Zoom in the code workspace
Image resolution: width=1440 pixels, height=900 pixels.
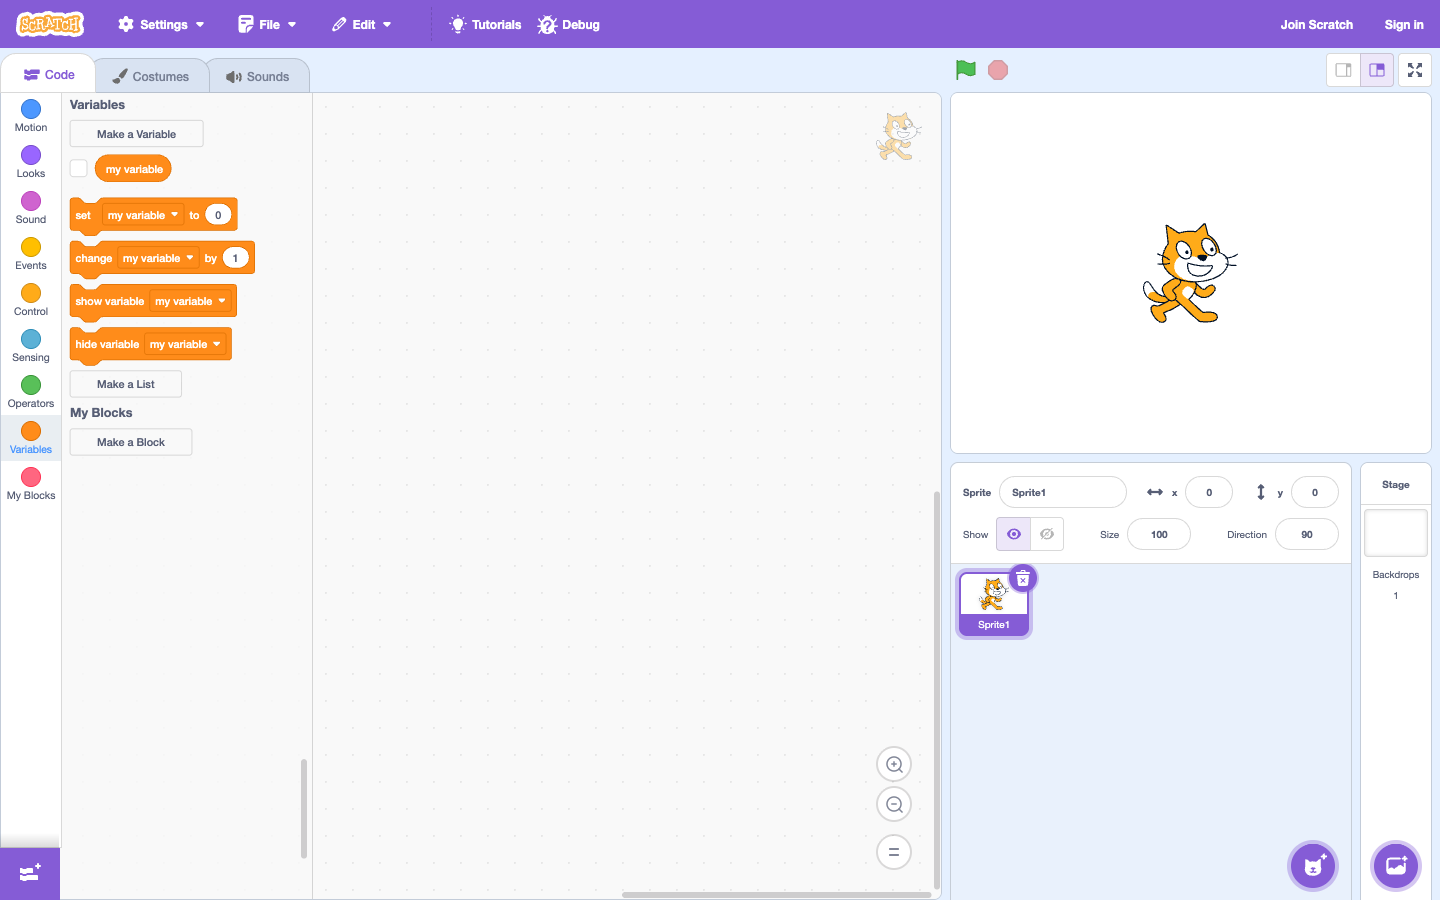[x=894, y=765]
